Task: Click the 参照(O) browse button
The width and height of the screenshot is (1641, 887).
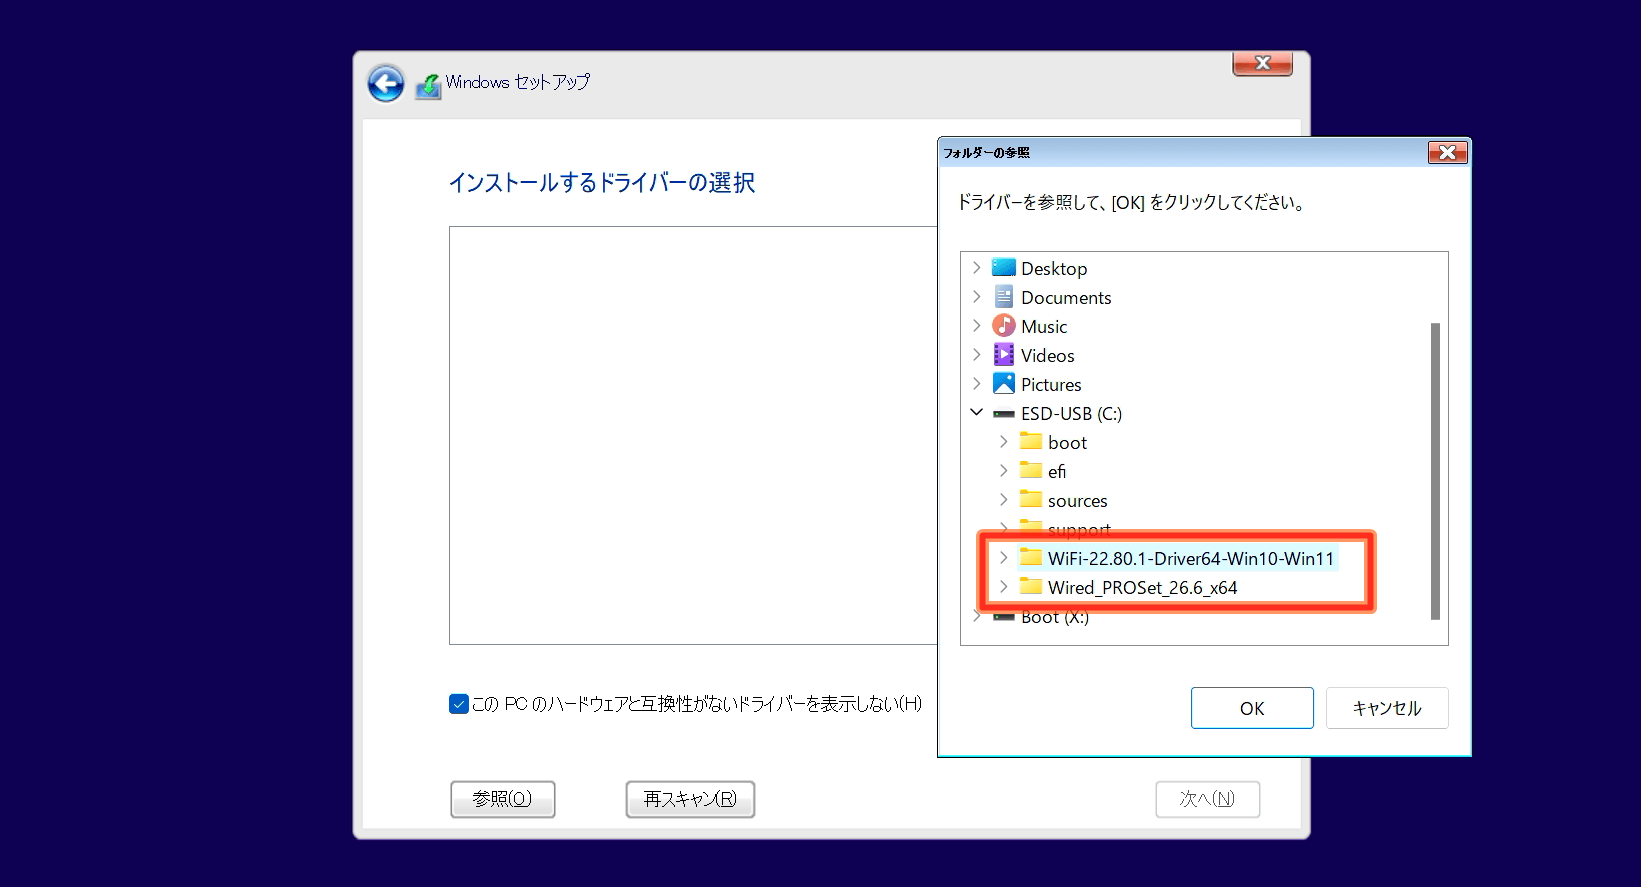Action: point(502,799)
